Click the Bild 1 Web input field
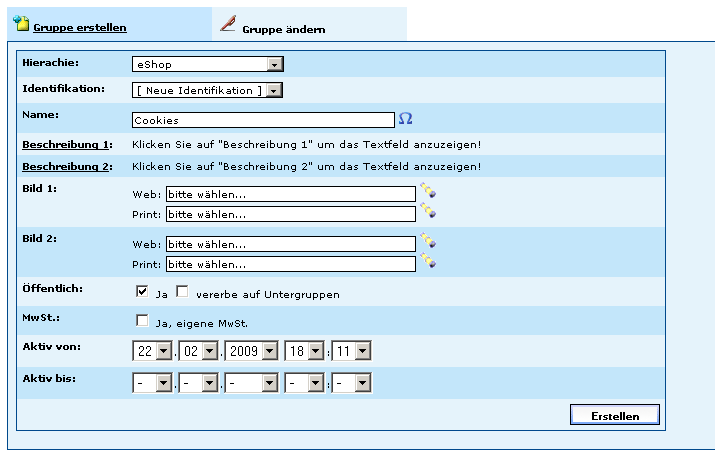This screenshot has width=715, height=455. point(291,194)
